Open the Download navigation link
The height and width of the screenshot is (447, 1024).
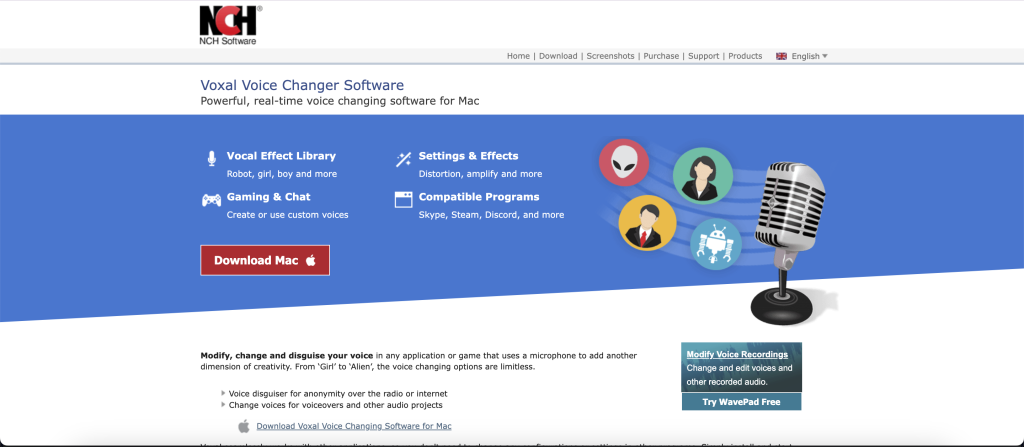tap(558, 56)
